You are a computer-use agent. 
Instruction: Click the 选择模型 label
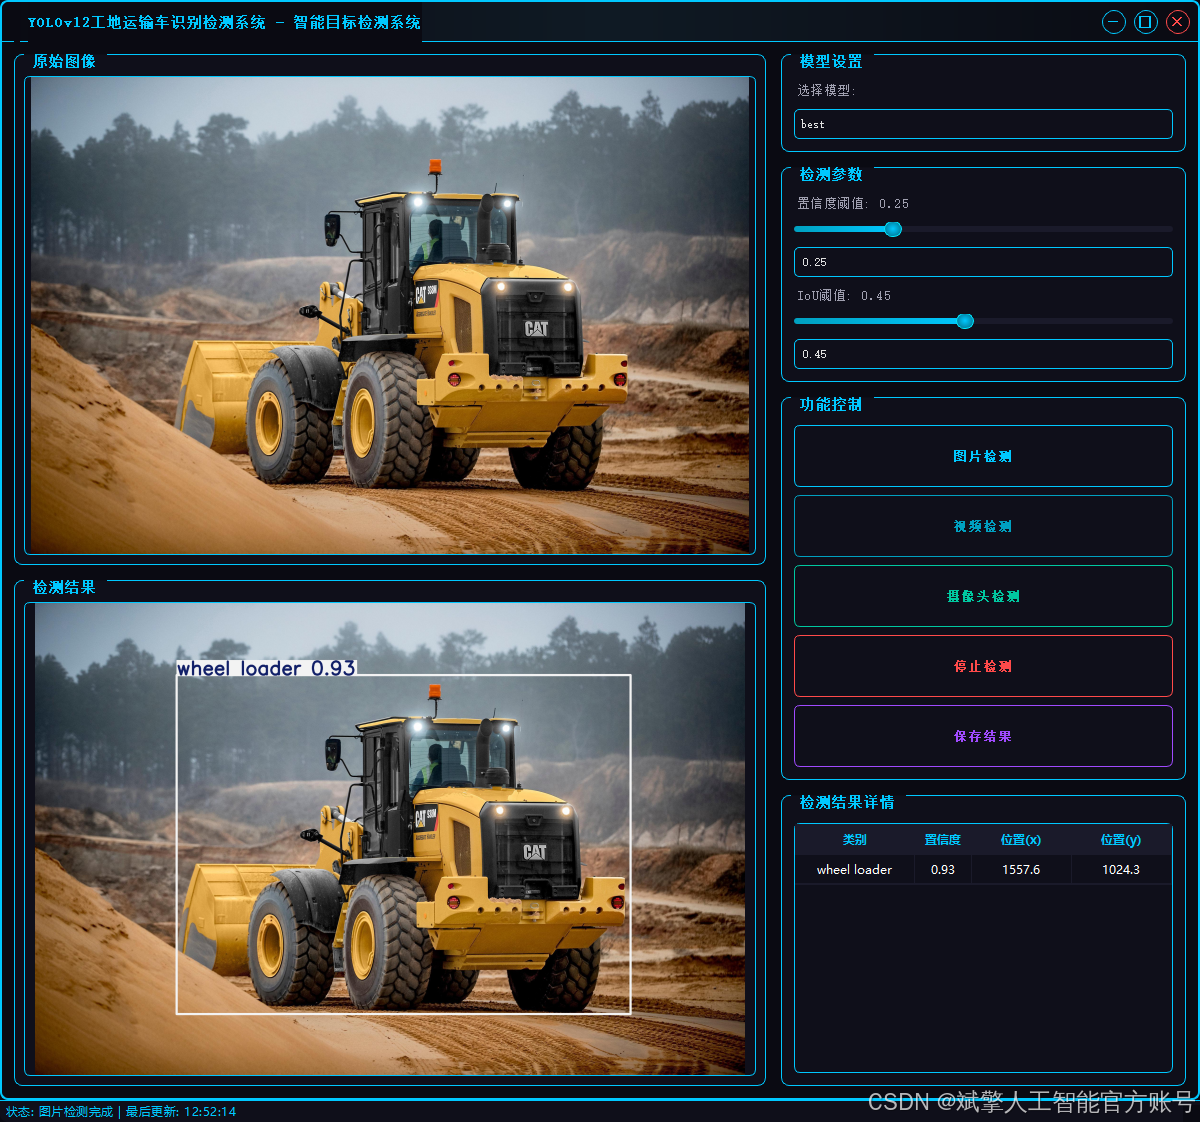click(x=826, y=90)
